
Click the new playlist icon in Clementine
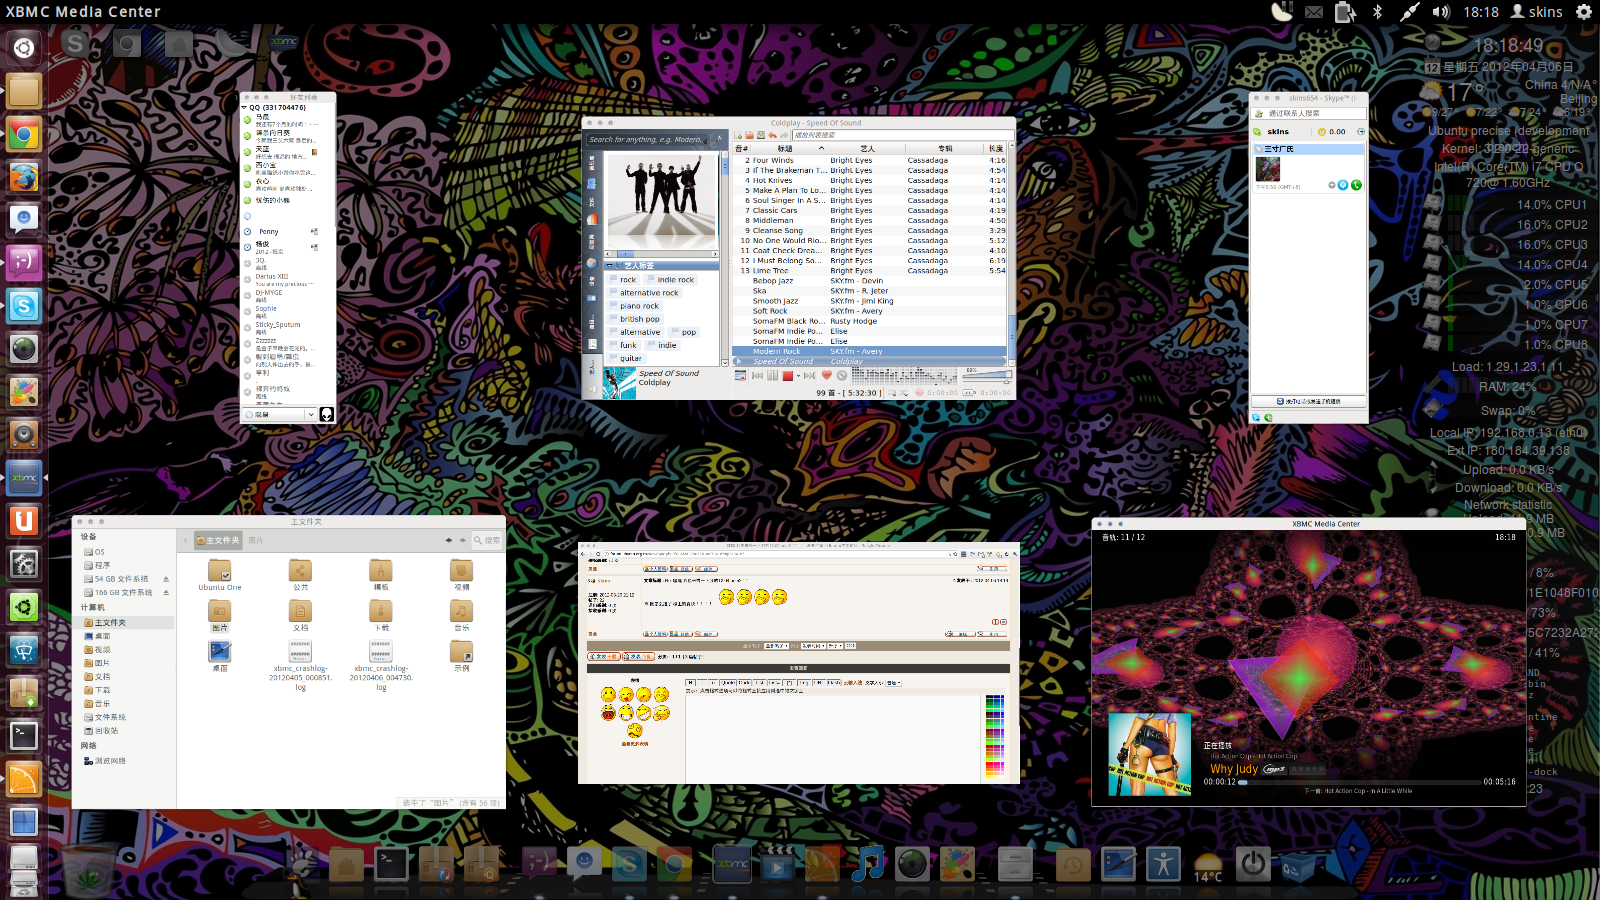click(x=738, y=135)
